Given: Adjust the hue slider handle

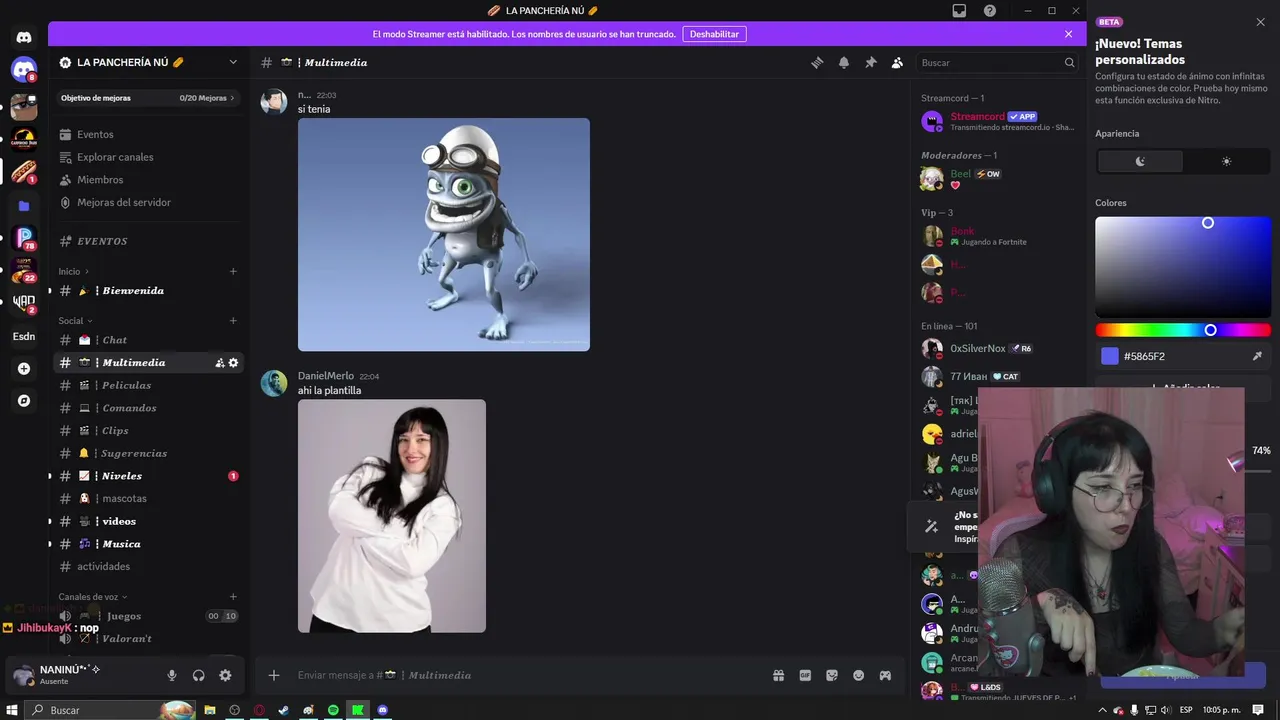Looking at the screenshot, I should point(1210,330).
